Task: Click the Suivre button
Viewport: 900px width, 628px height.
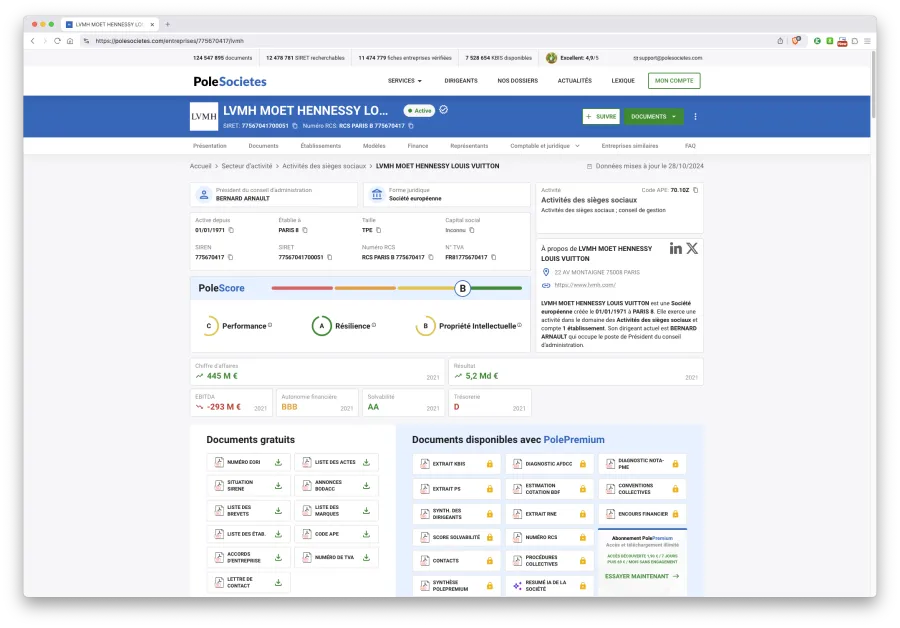Action: point(601,117)
